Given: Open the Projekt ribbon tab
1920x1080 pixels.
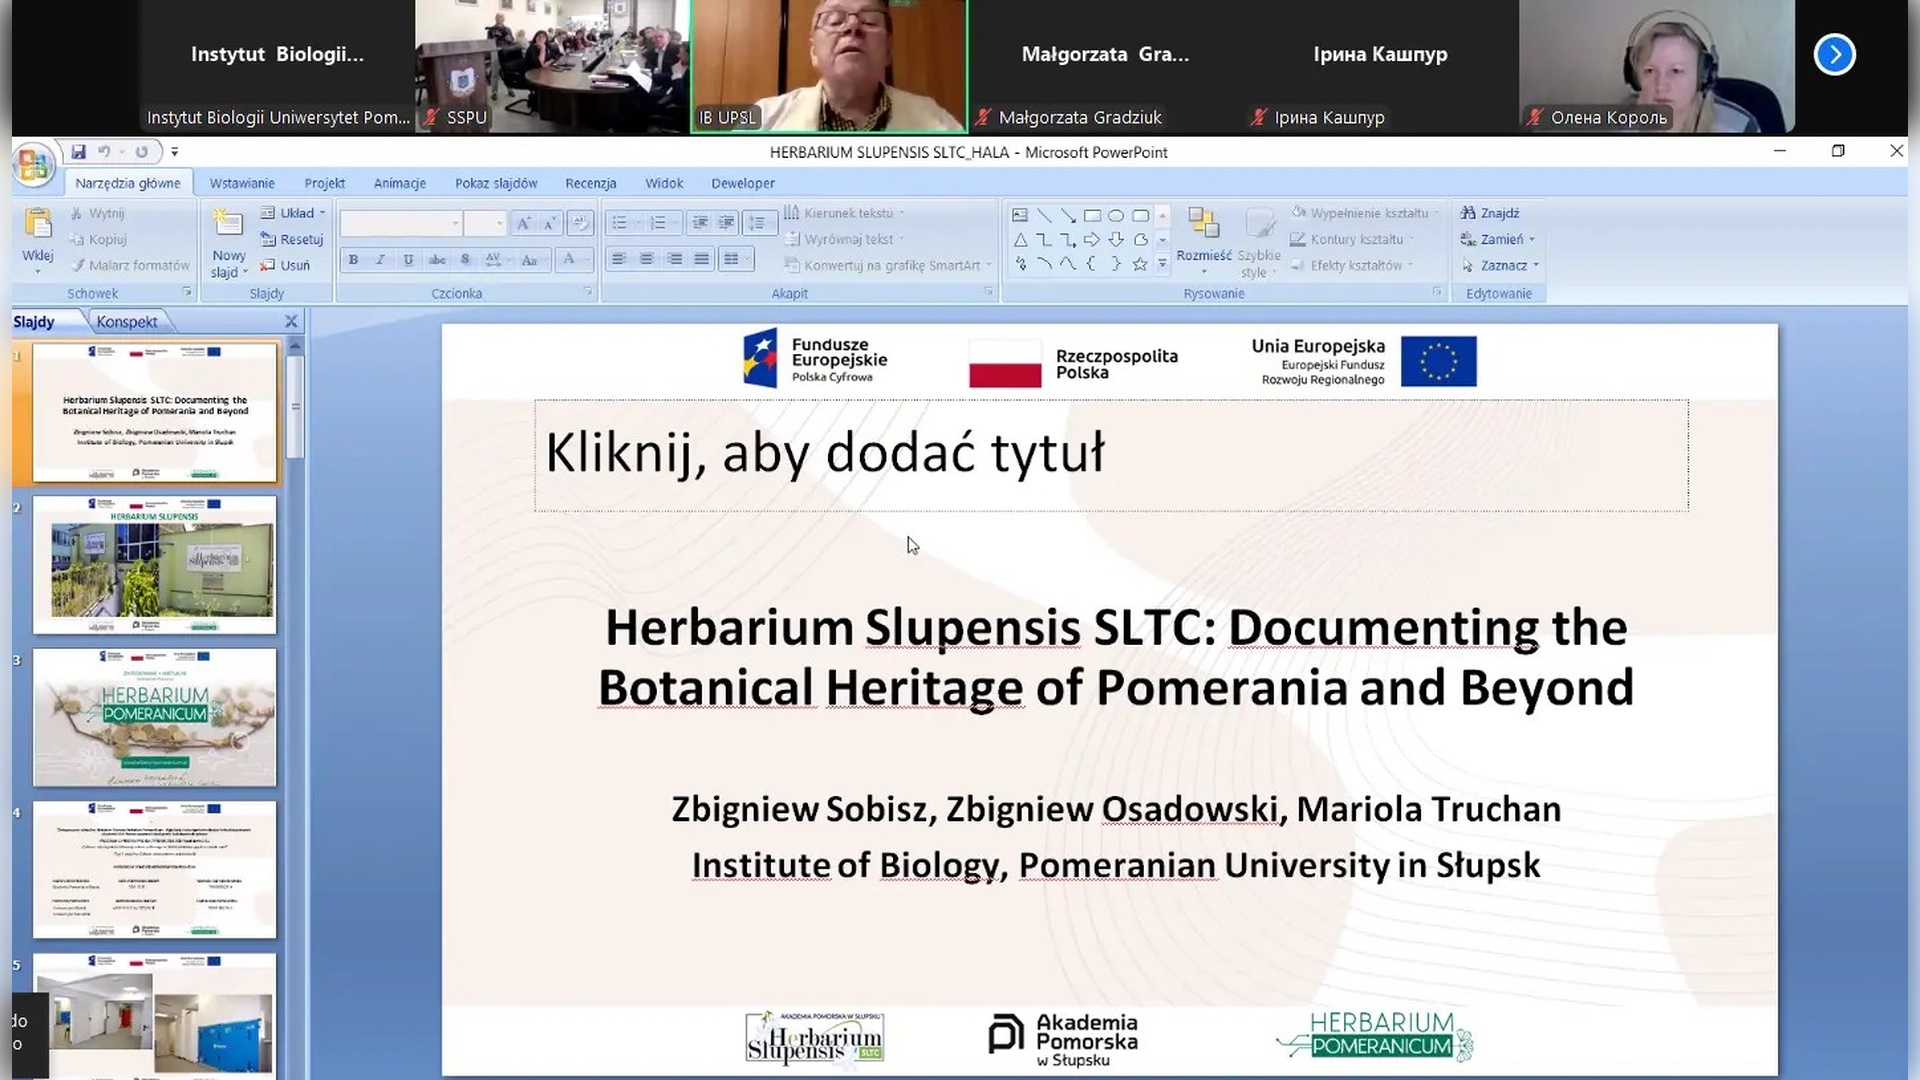Looking at the screenshot, I should click(324, 183).
